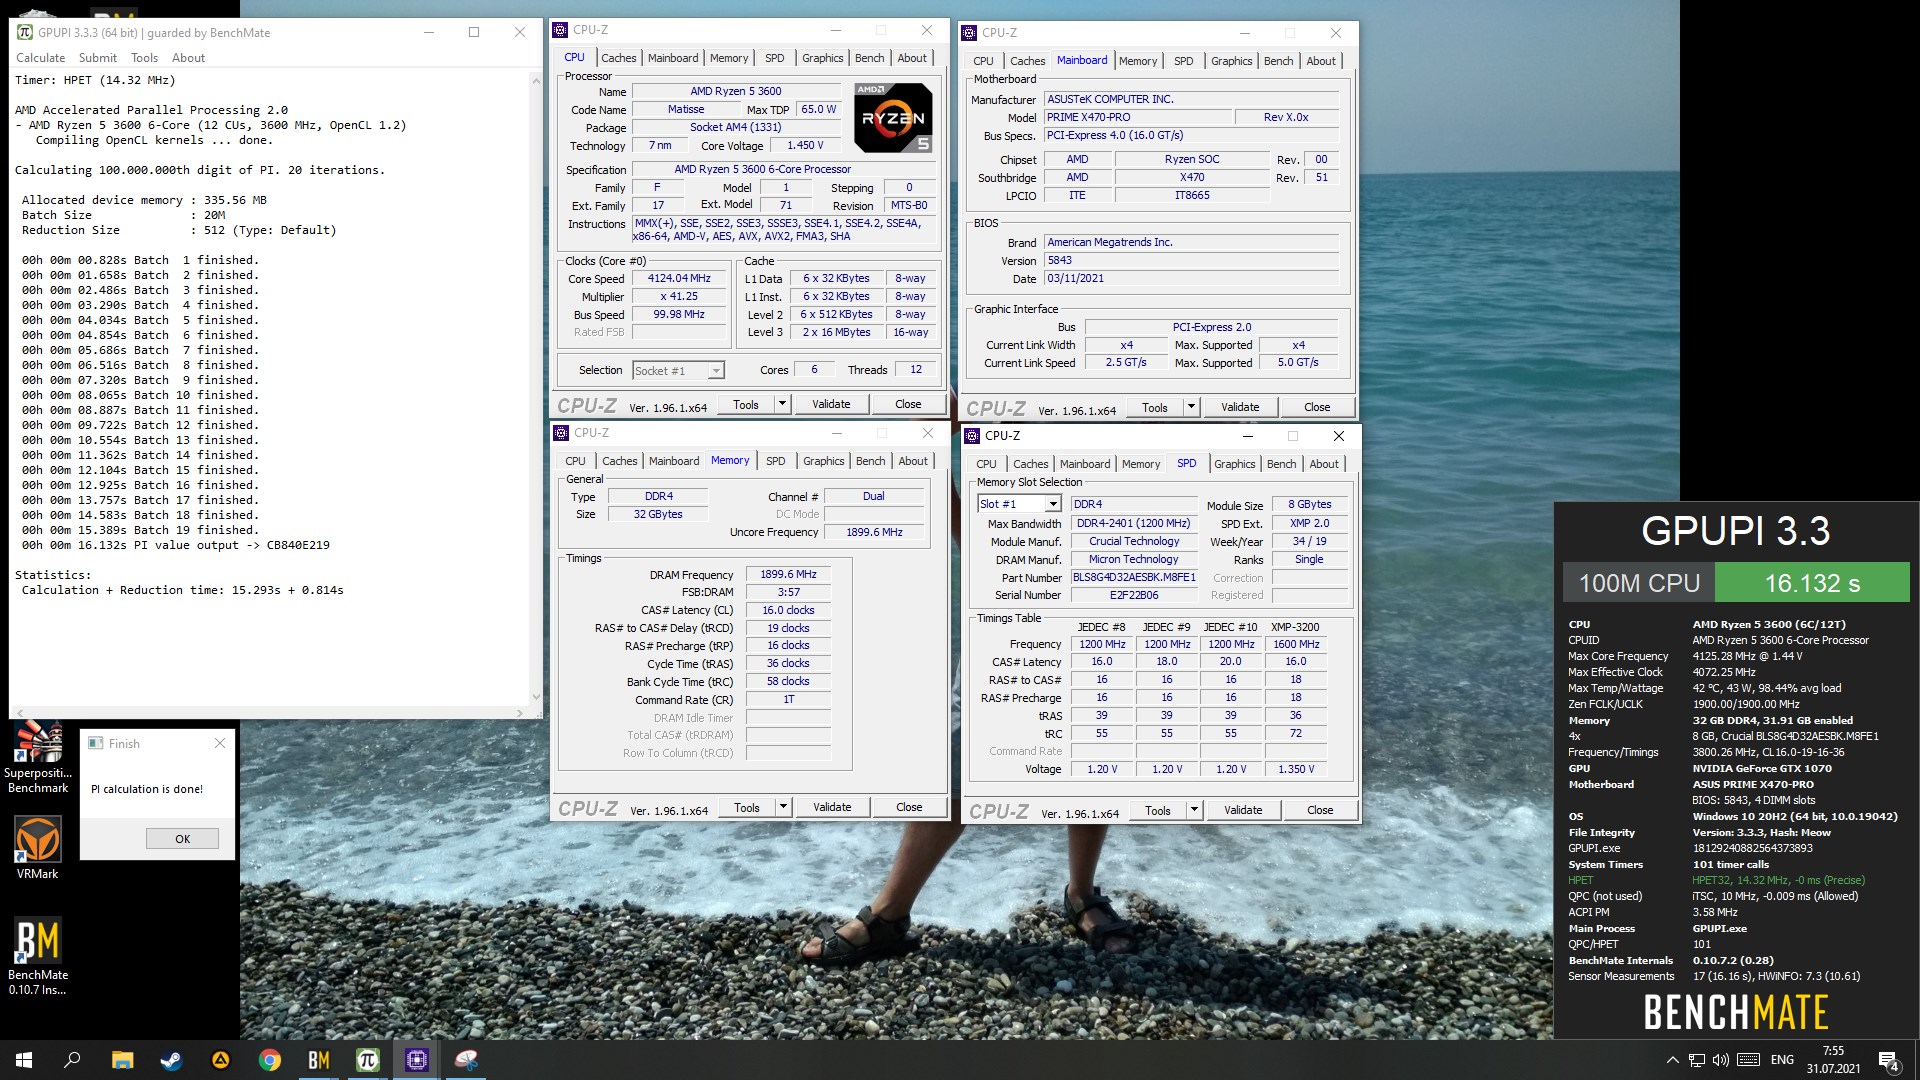Image resolution: width=1920 pixels, height=1080 pixels.
Task: Click CPU-Z Memory window title icon
Action: tap(561, 433)
